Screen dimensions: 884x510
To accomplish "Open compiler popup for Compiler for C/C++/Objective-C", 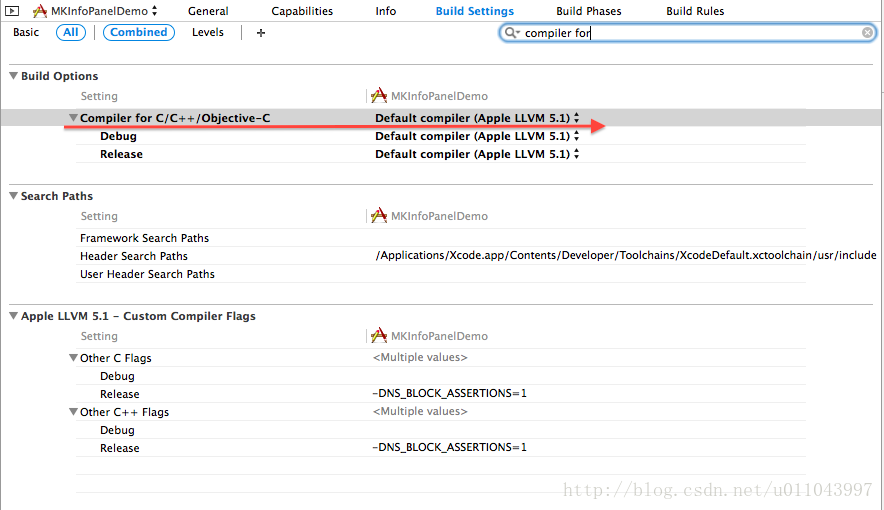I will pos(477,118).
